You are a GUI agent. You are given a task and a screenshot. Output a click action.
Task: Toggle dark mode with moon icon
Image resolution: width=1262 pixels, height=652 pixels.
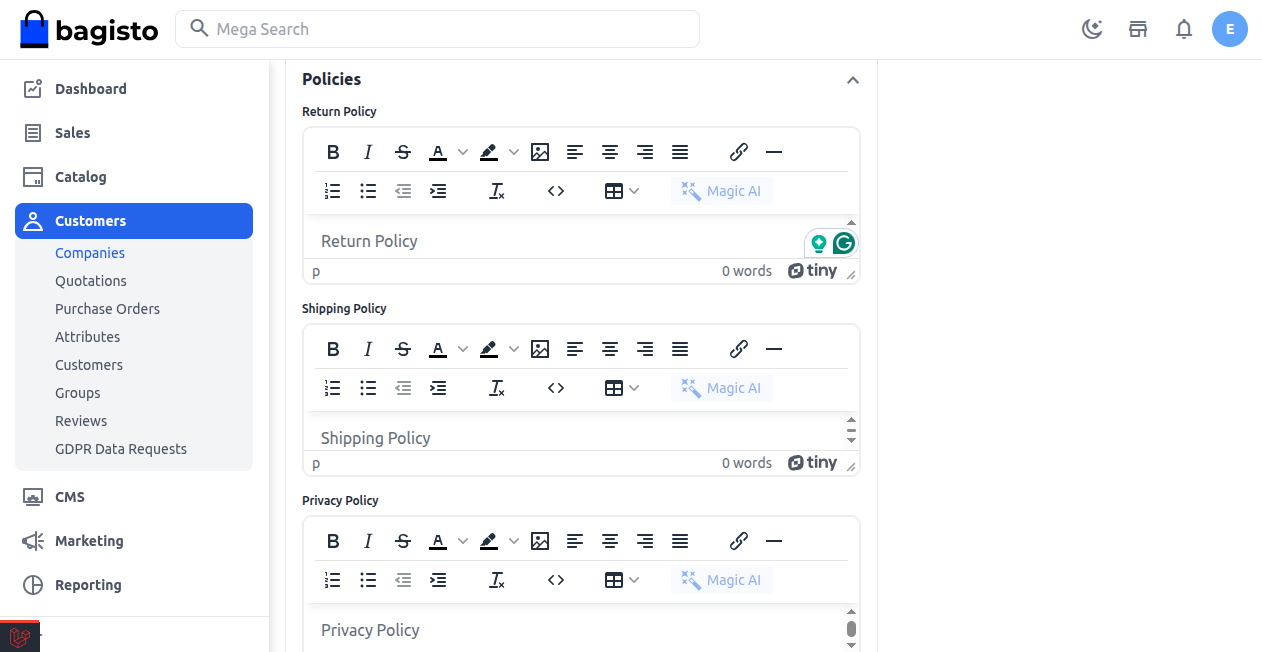tap(1092, 29)
